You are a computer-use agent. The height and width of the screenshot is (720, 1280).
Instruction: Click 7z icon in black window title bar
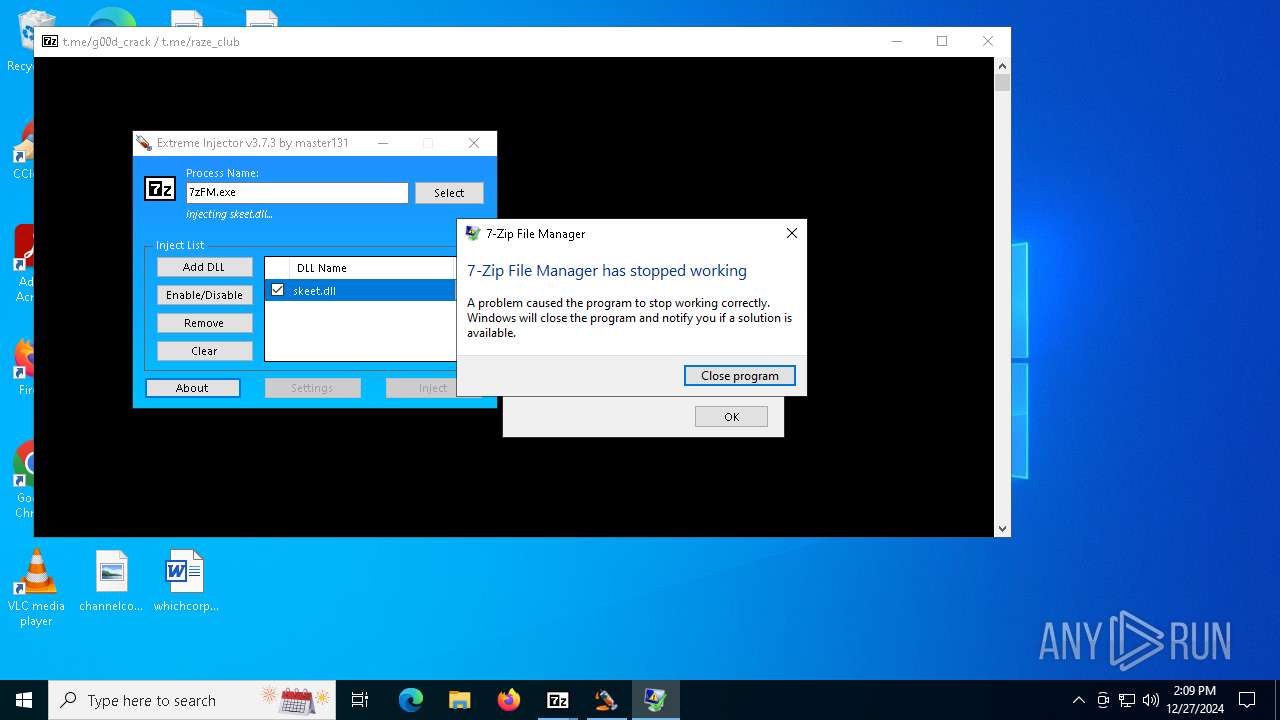[50, 42]
